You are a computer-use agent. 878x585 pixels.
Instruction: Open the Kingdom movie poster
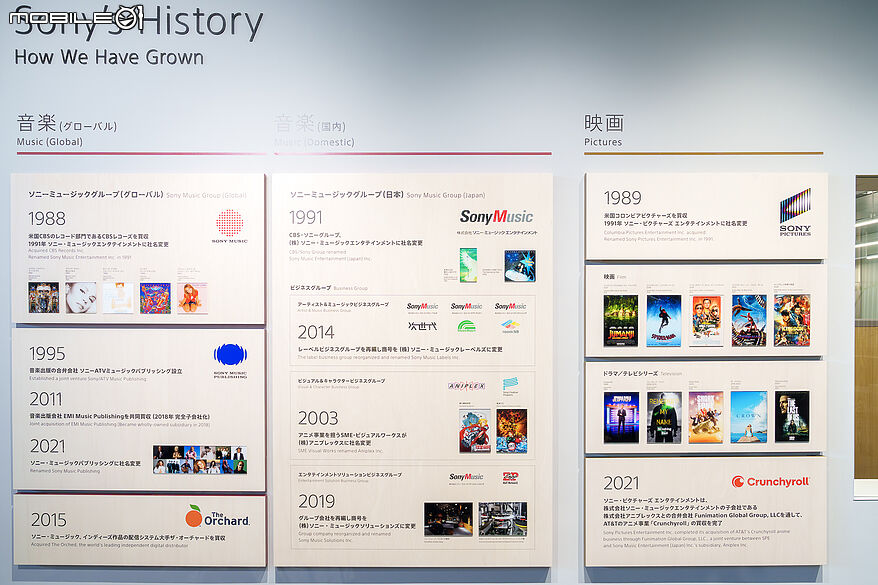pos(792,320)
